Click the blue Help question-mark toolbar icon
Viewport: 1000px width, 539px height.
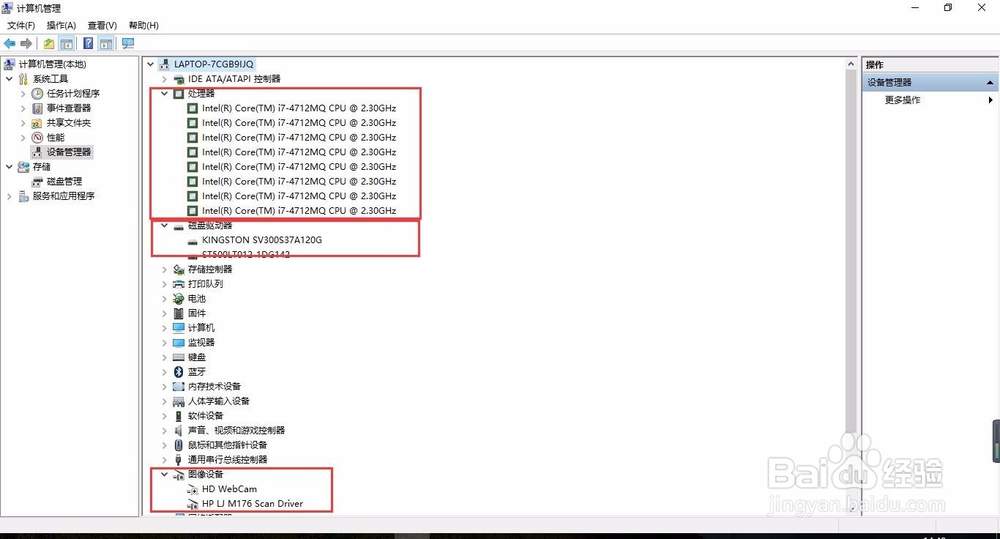tap(88, 43)
